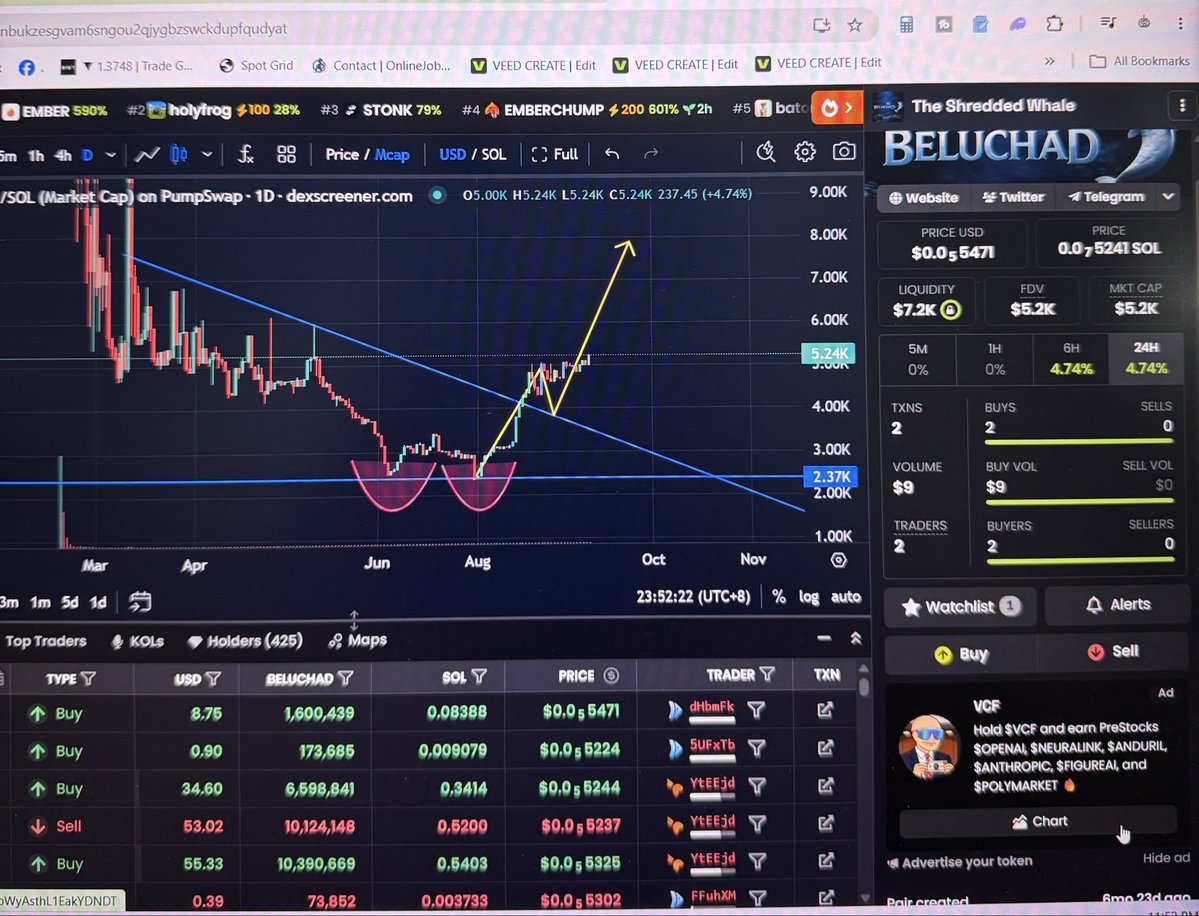
Task: Expand transactions panel with double chevron
Action: click(x=856, y=638)
